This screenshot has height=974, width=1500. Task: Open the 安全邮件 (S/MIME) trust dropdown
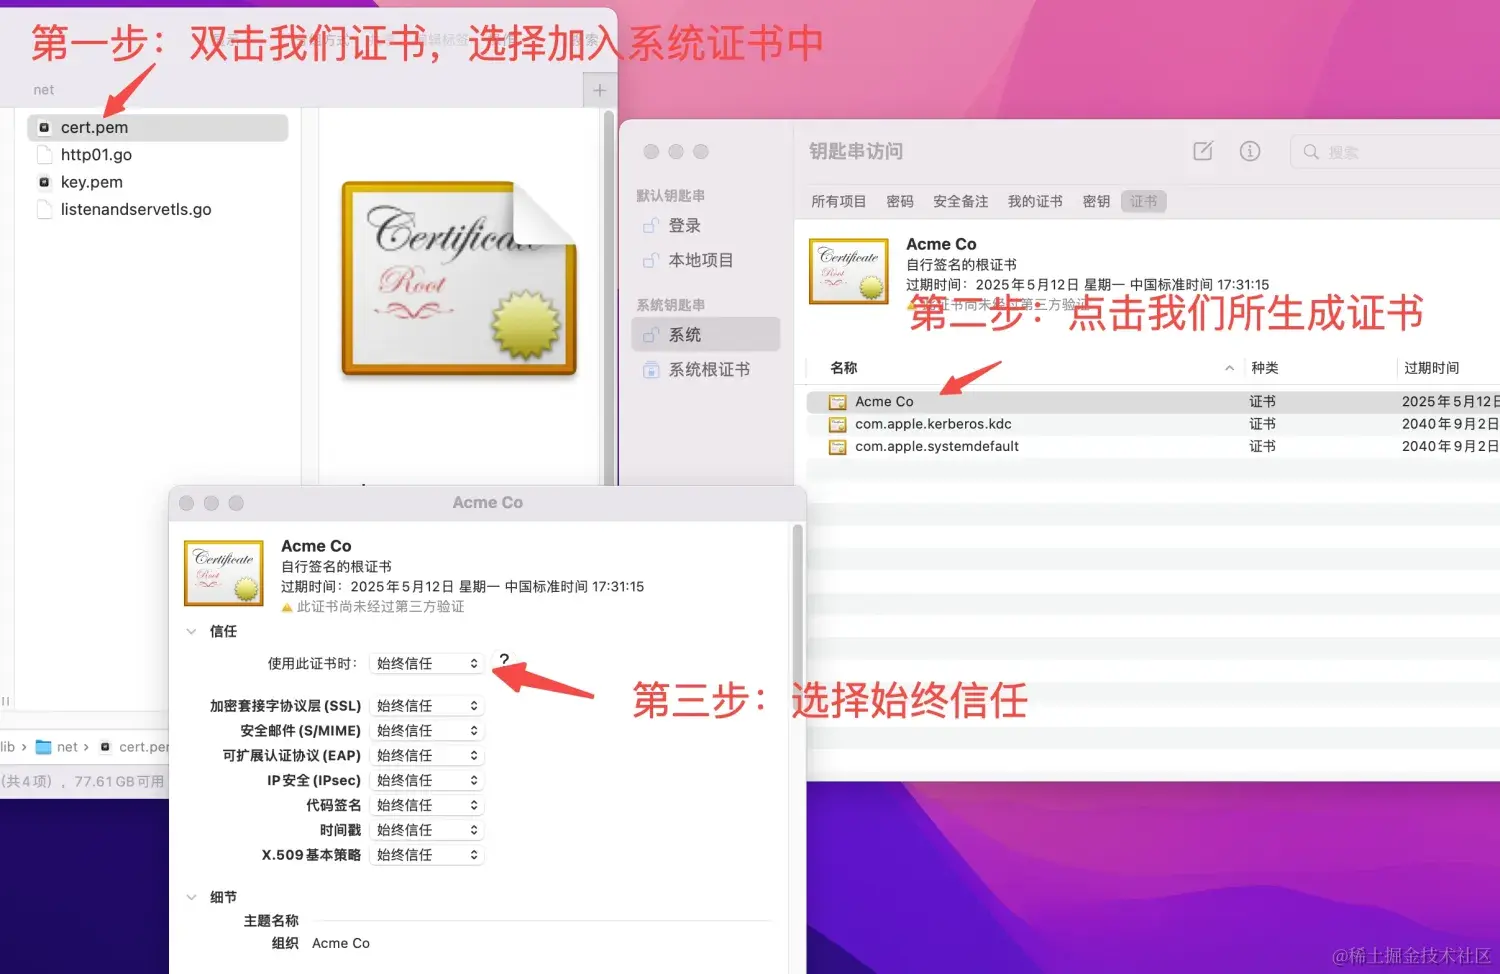[427, 731]
